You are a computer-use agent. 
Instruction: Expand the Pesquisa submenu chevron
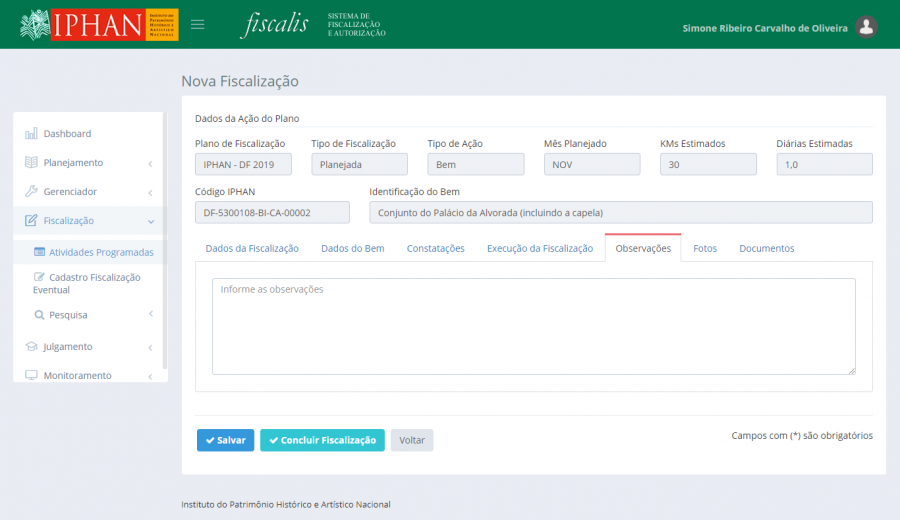click(150, 314)
